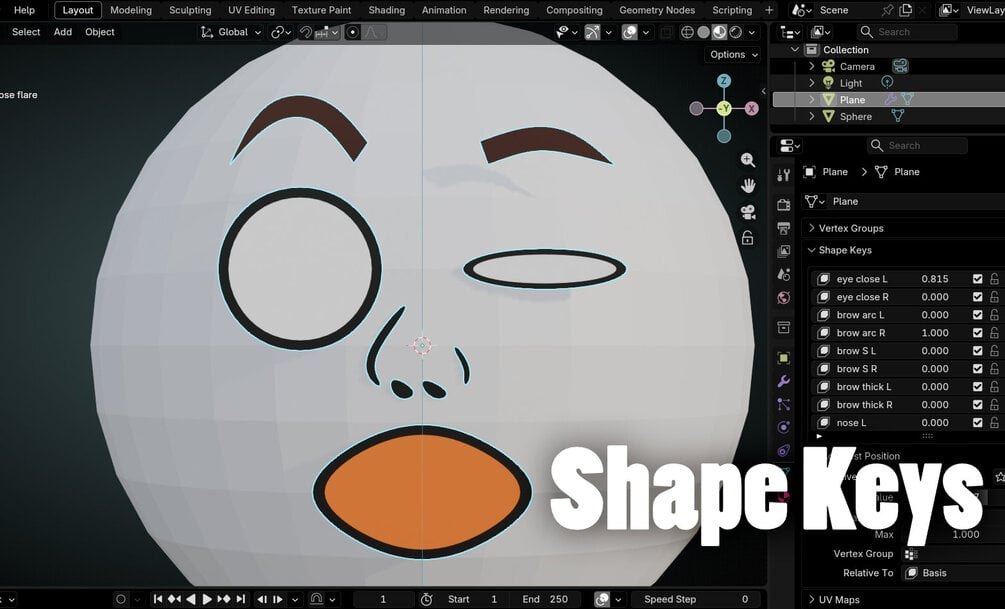Toggle proportional editing icon

[x=353, y=32]
